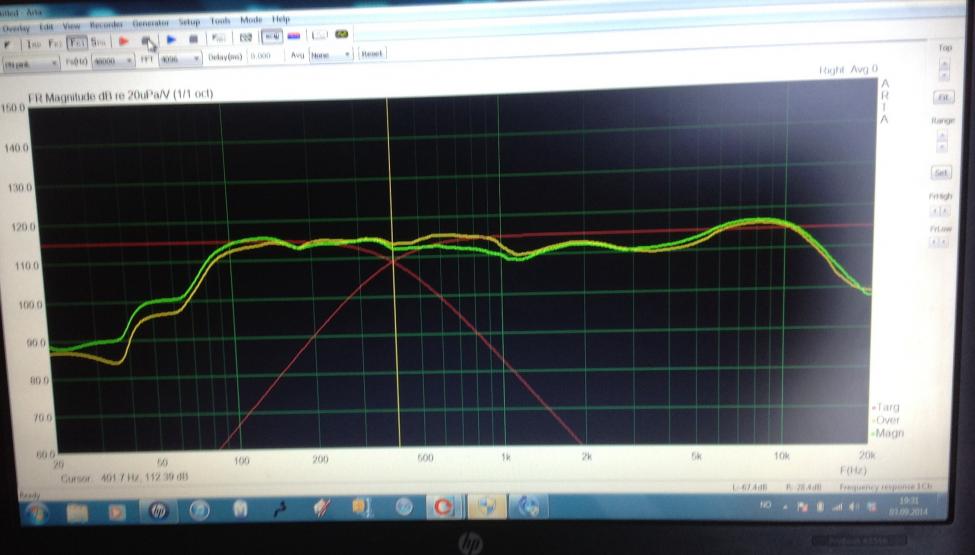Click the left FrLow arrow button
975x555 pixels.
pyautogui.click(x=935, y=242)
